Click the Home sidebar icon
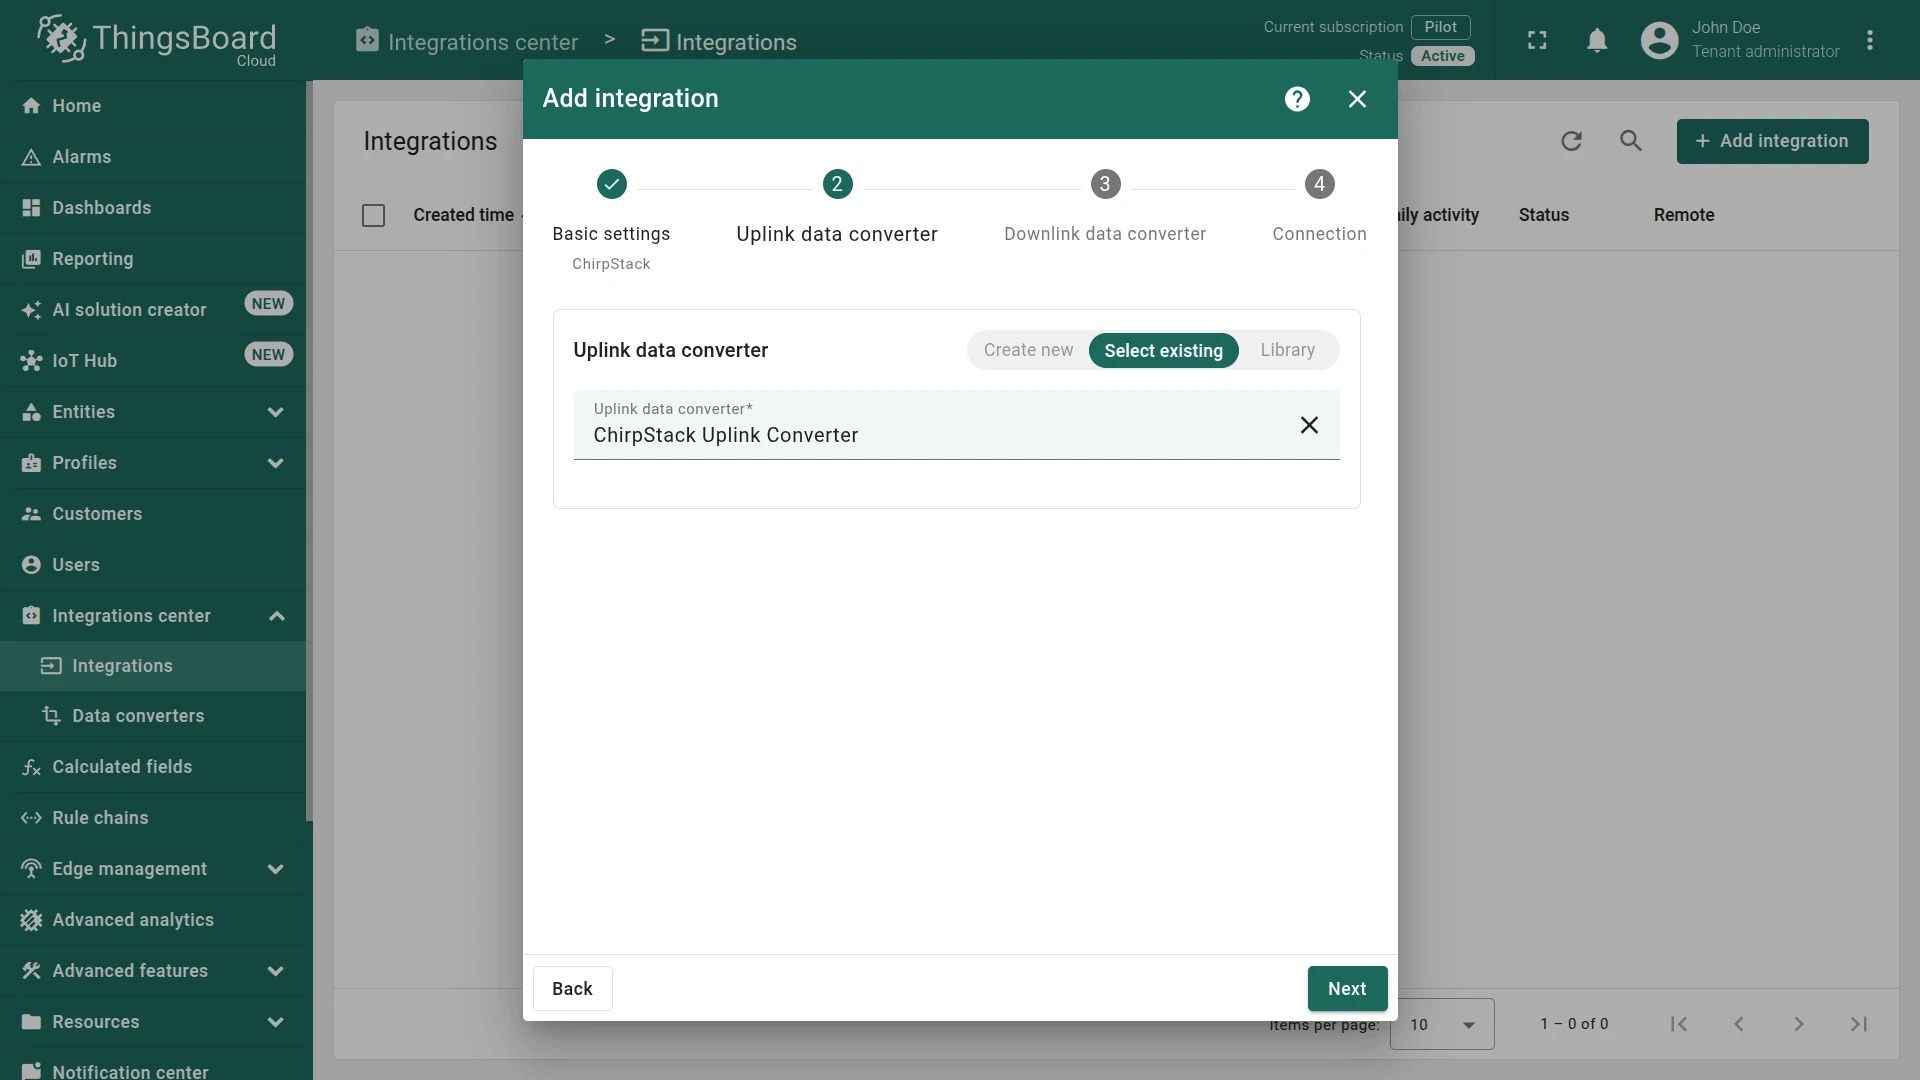The height and width of the screenshot is (1080, 1920). click(31, 106)
